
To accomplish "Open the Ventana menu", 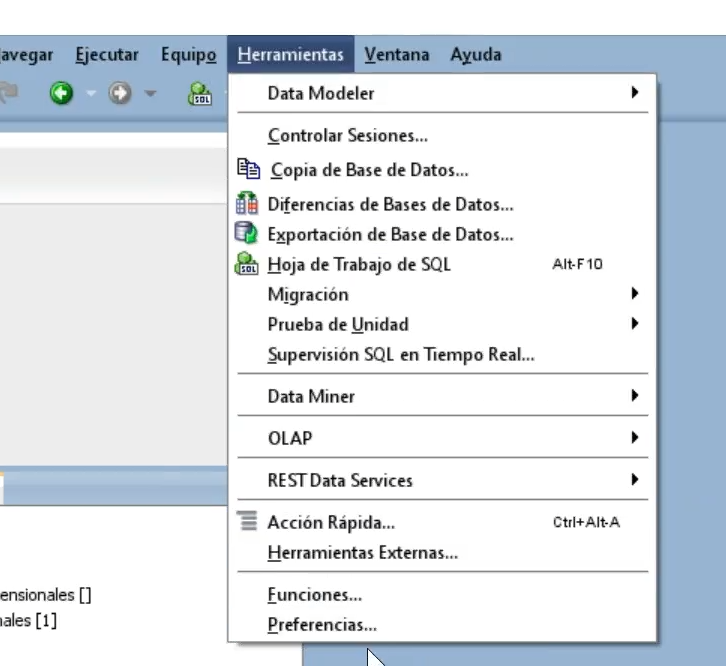I will [x=396, y=55].
